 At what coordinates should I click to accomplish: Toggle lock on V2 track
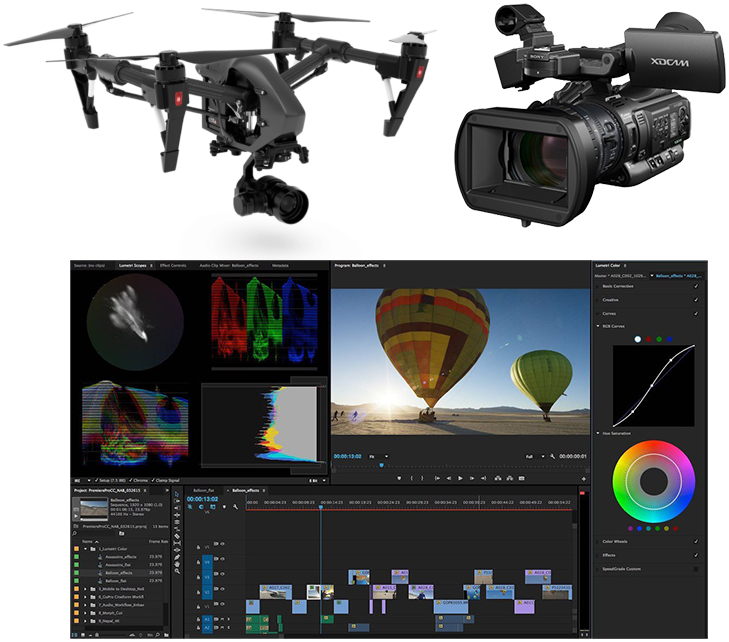click(199, 592)
